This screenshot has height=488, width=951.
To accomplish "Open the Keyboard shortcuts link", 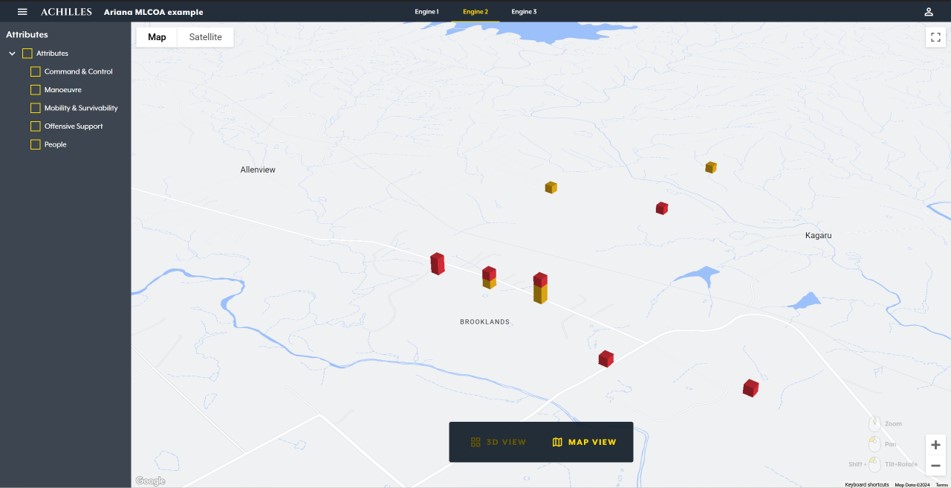I will pos(866,484).
